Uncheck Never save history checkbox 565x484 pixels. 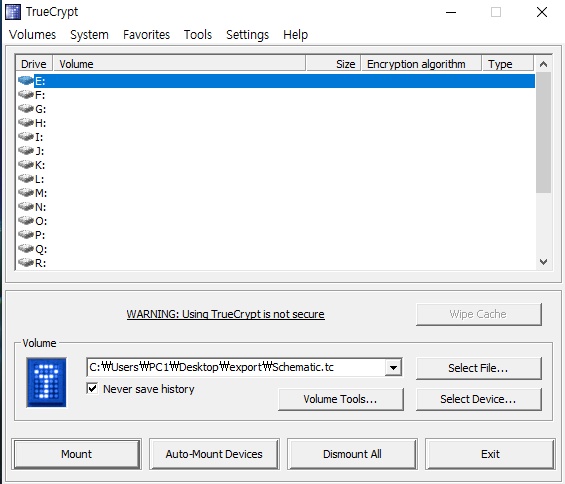tap(92, 388)
